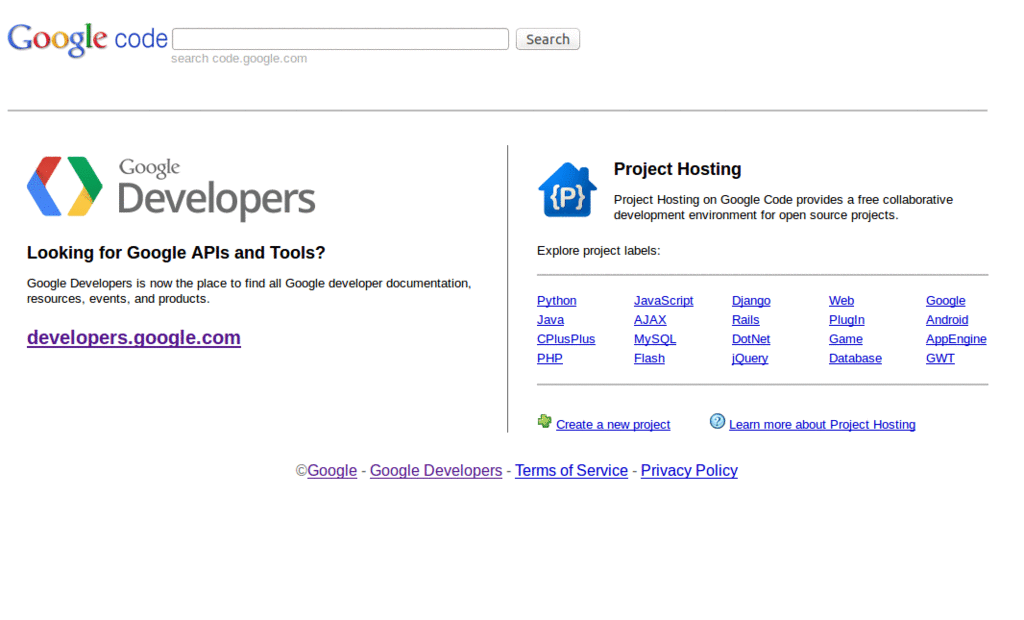The width and height of the screenshot is (1024, 620).
Task: Open the PHP project label
Action: click(550, 359)
